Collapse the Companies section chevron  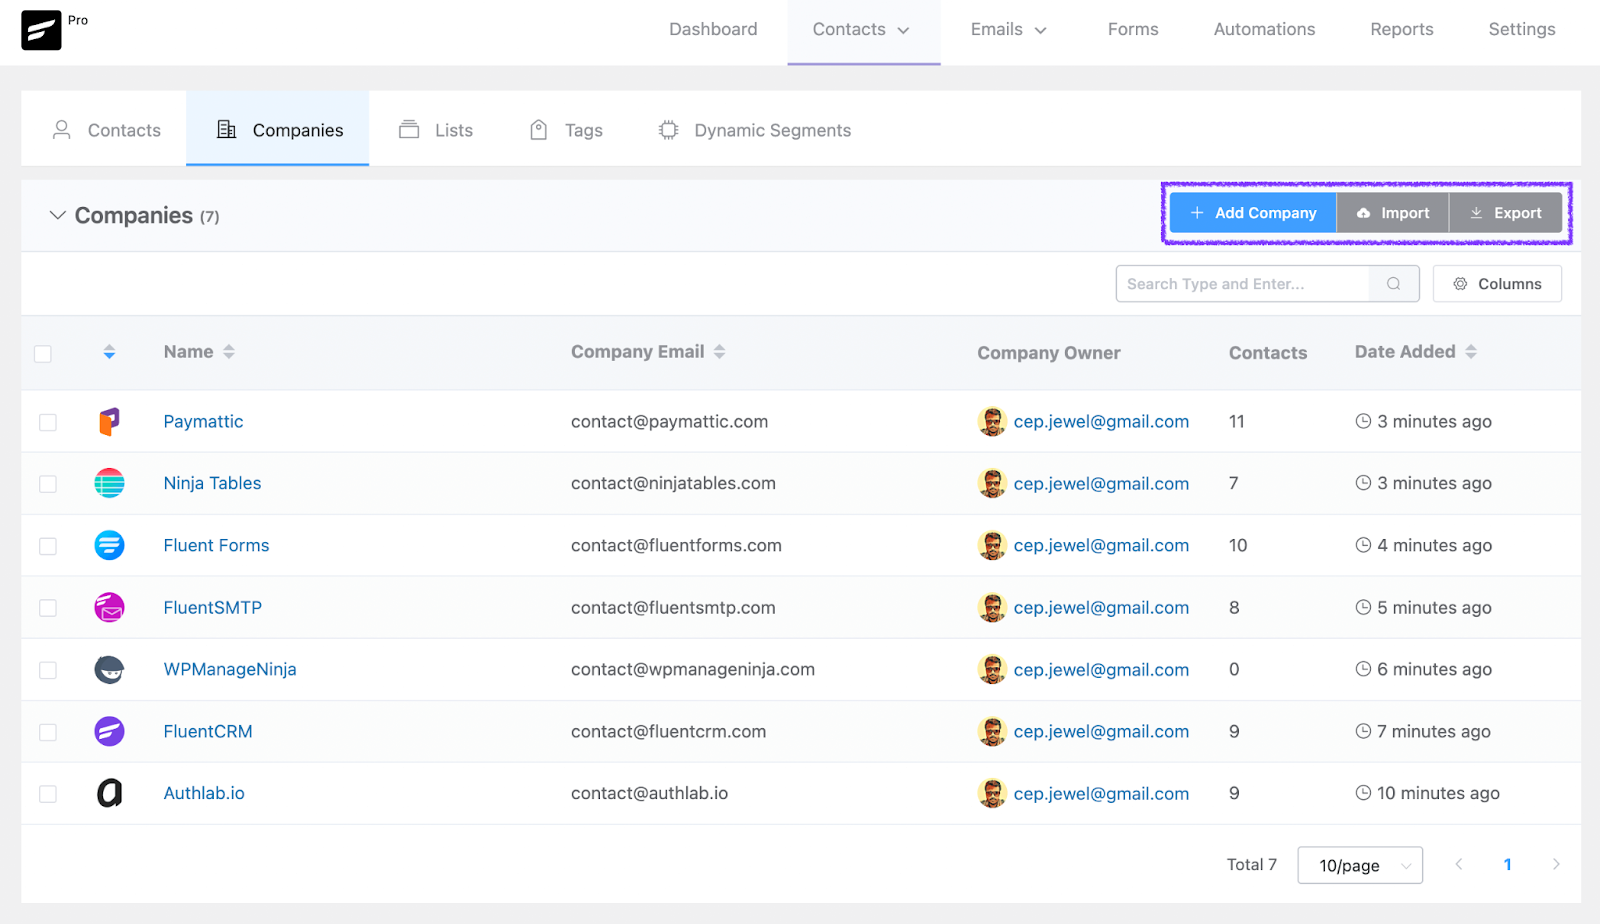click(58, 216)
